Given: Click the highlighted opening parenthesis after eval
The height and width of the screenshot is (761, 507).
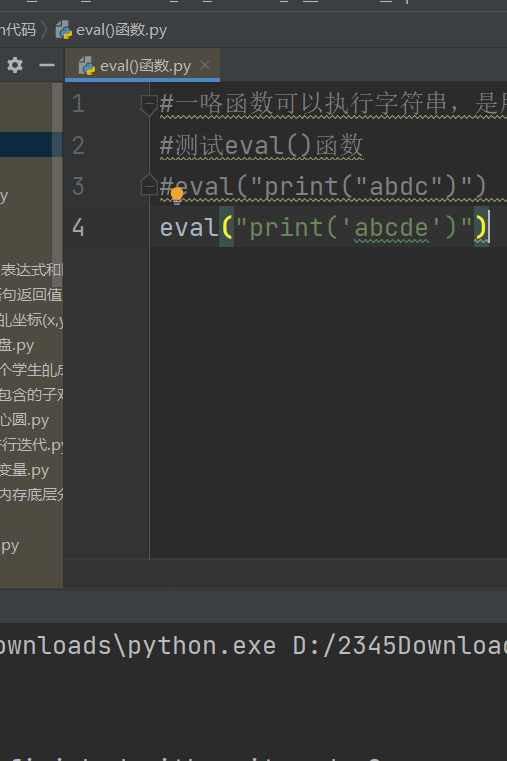Looking at the screenshot, I should click(x=227, y=227).
